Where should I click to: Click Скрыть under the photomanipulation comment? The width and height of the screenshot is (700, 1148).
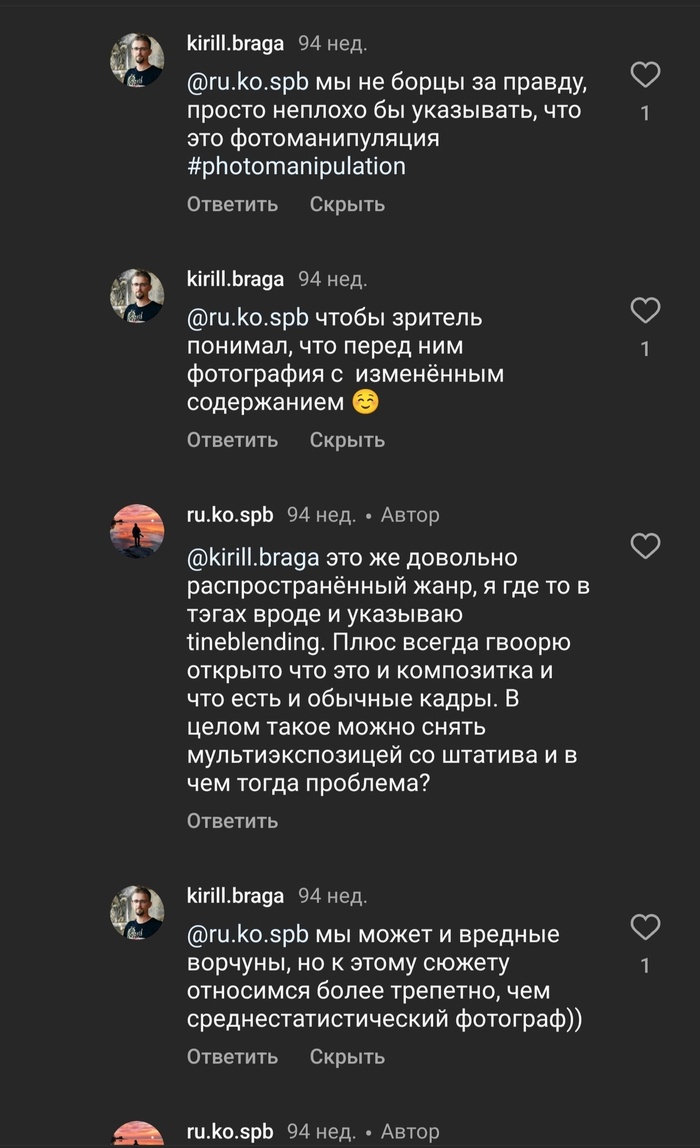pos(347,204)
